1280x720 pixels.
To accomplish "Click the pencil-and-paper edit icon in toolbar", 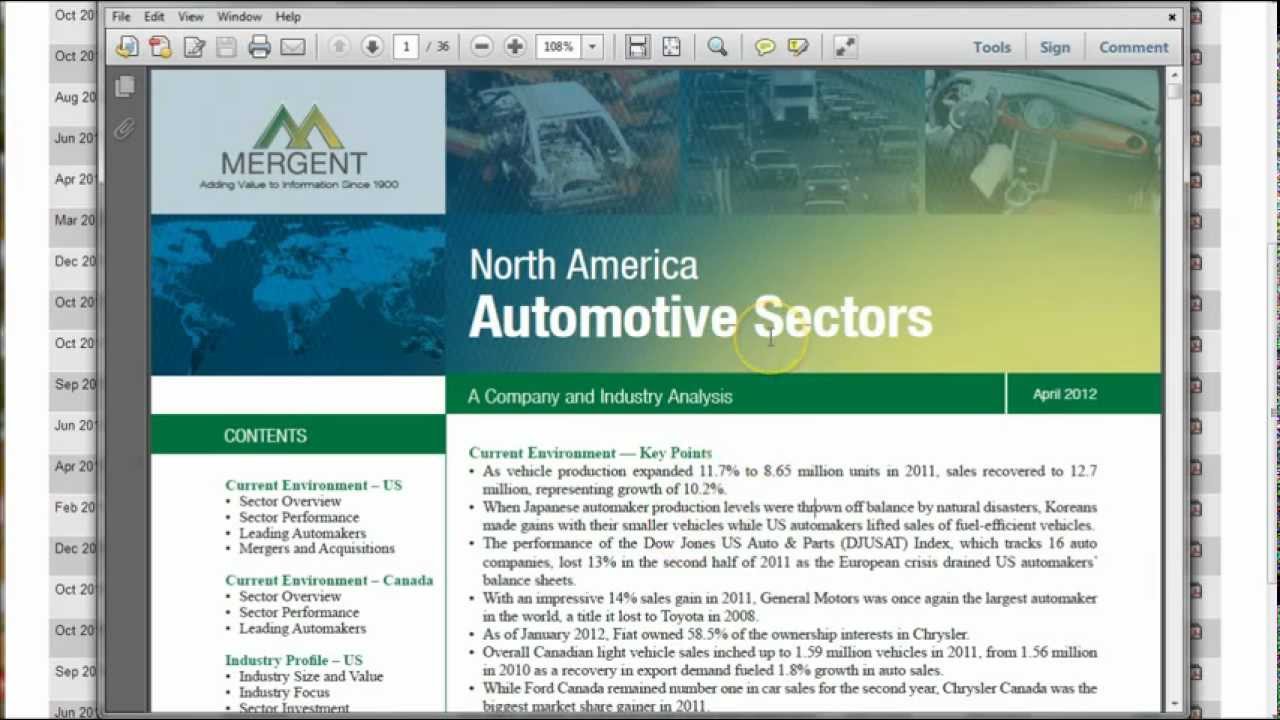I will coord(193,47).
